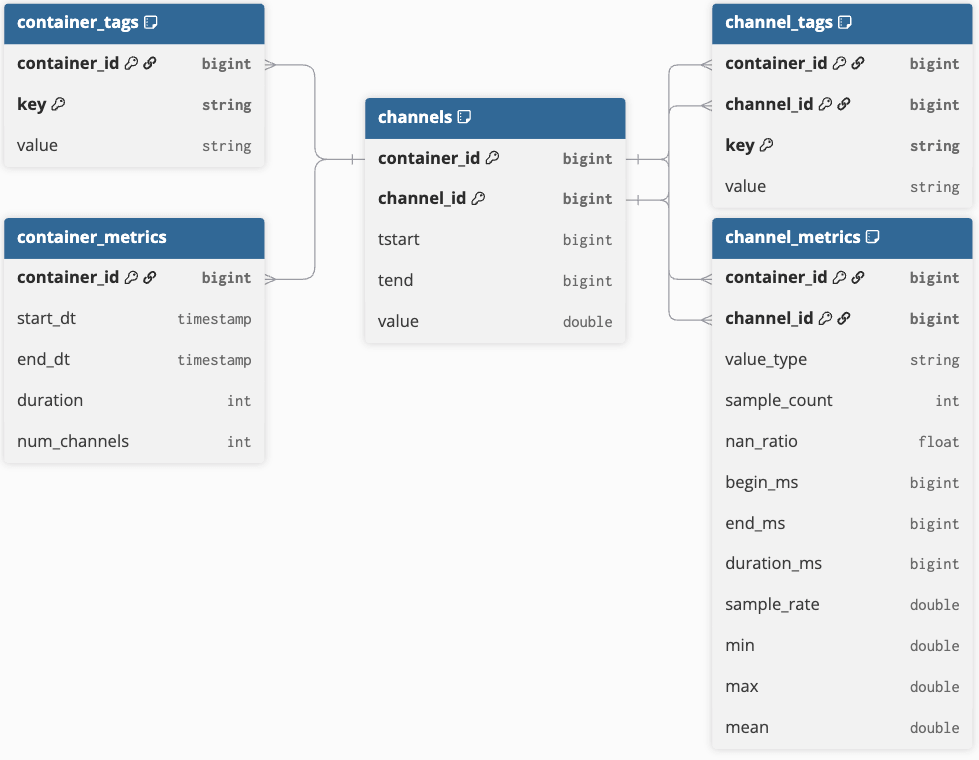Viewport: 979px width, 760px height.
Task: Click key icon beside key in container_tags
Action: [58, 104]
